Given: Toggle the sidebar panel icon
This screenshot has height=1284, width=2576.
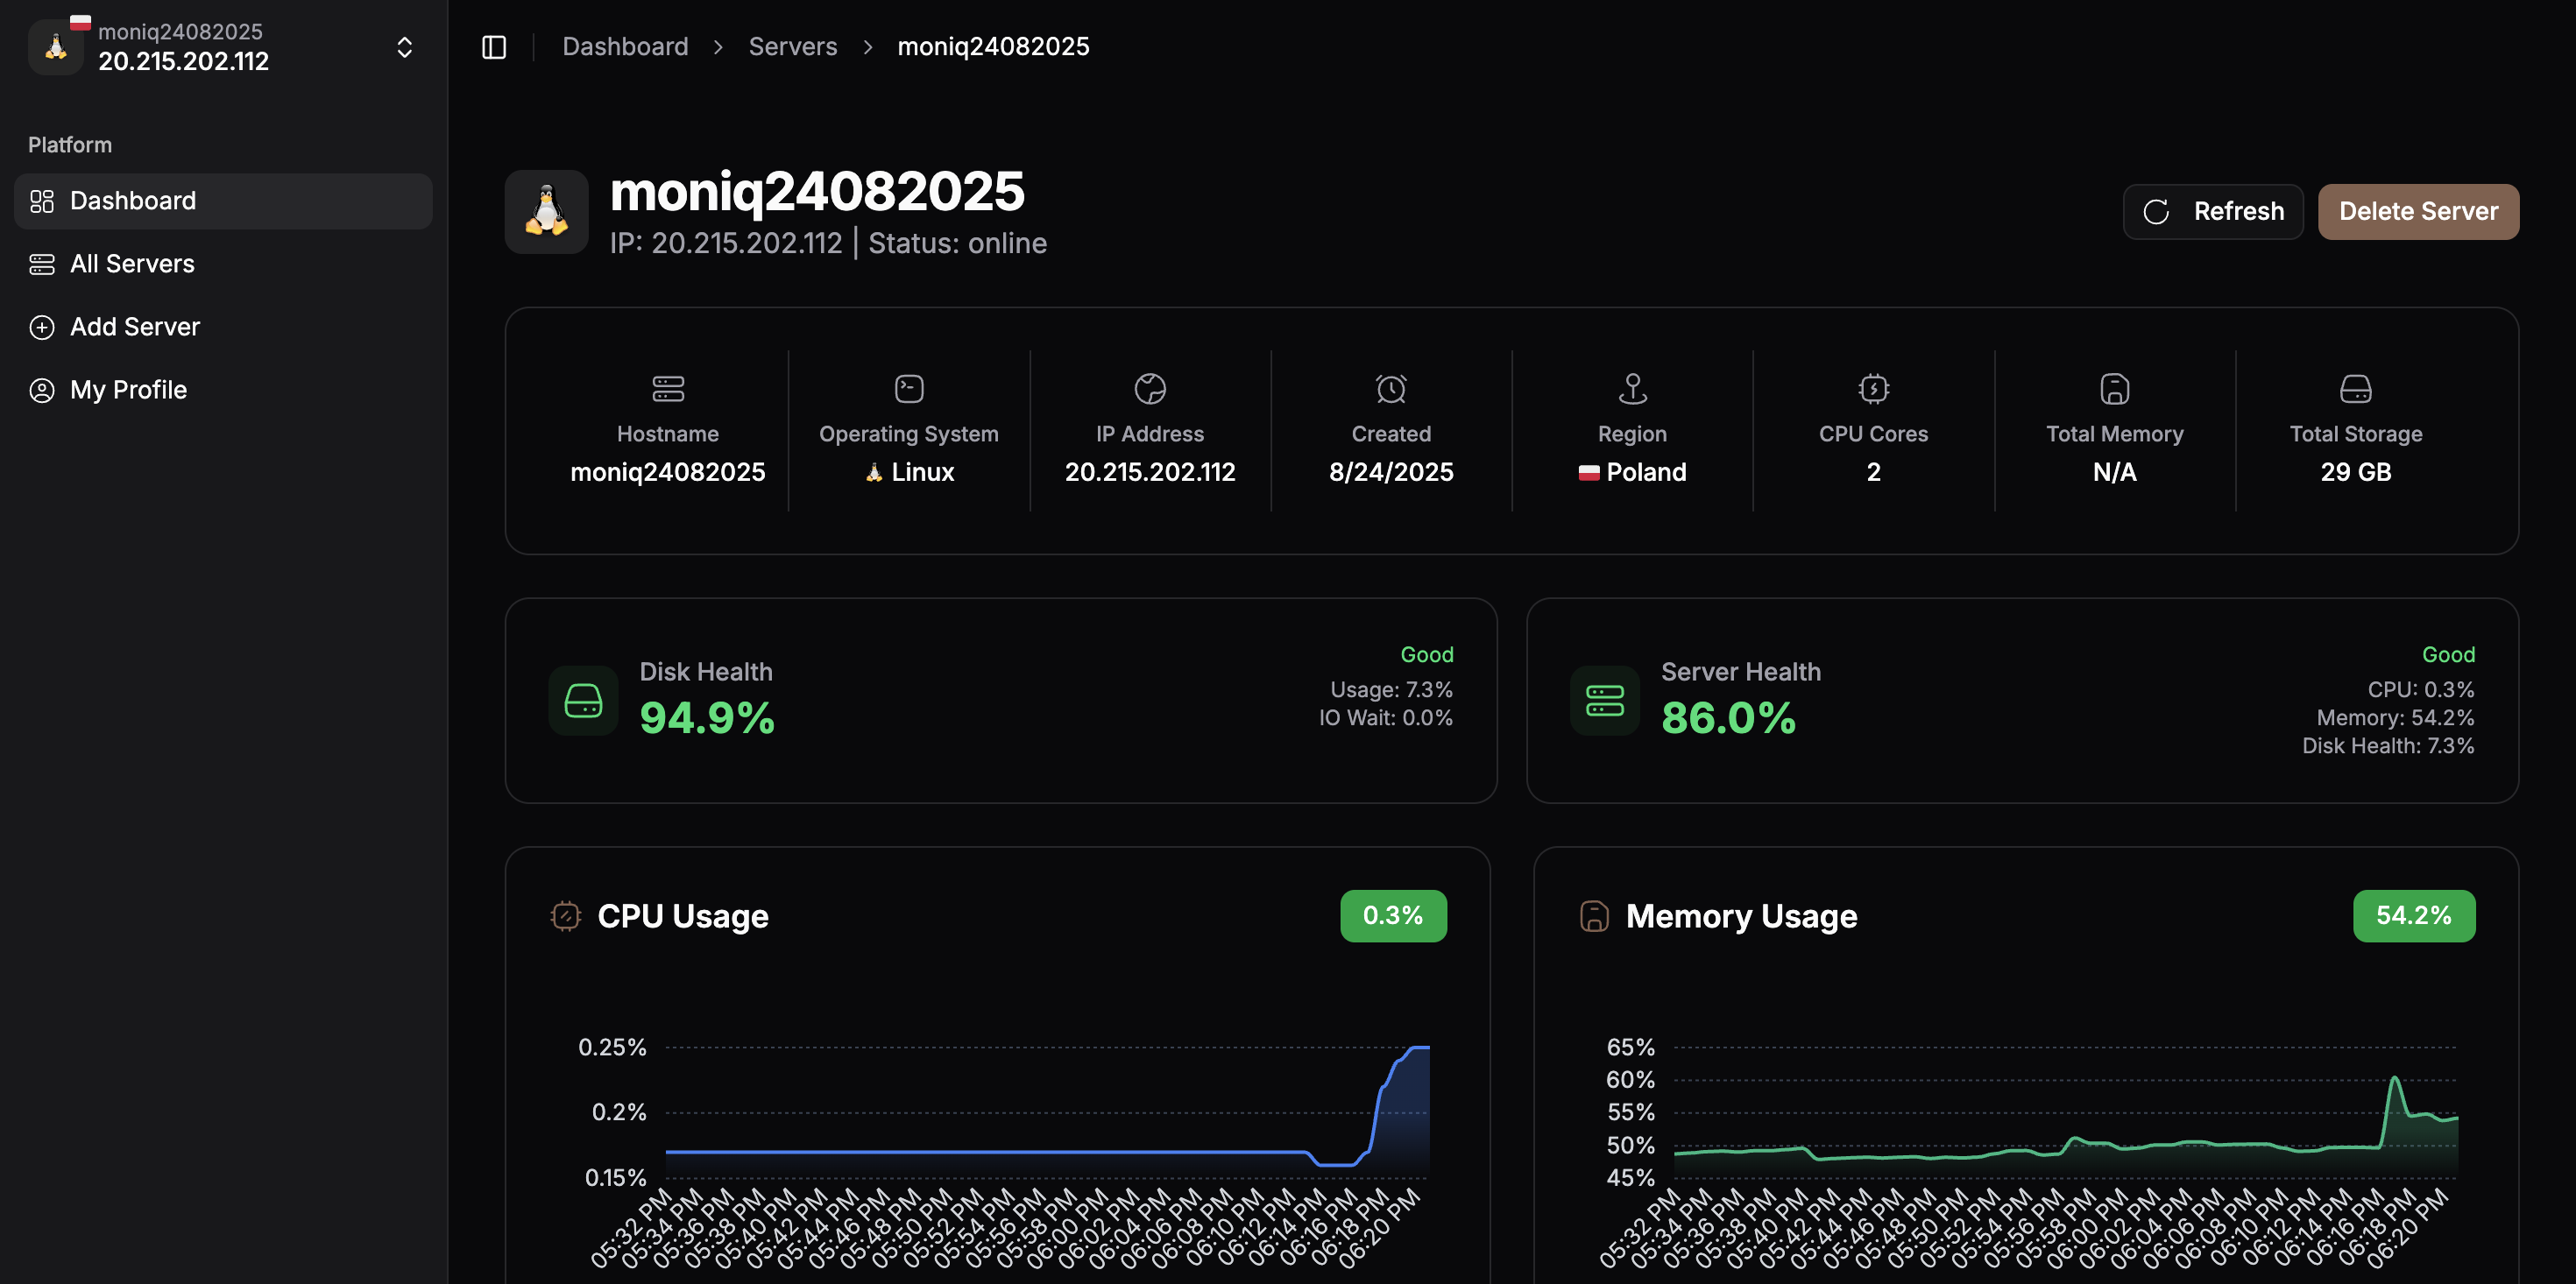Looking at the screenshot, I should coord(494,47).
